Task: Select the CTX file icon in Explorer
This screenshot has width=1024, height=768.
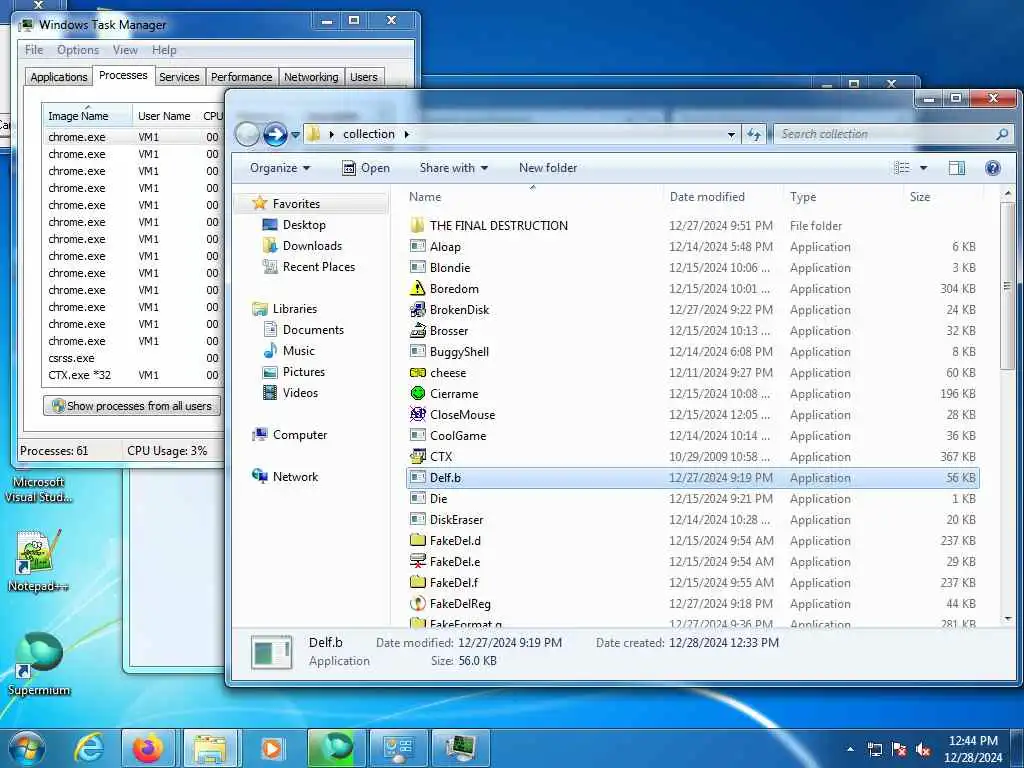Action: click(417, 456)
